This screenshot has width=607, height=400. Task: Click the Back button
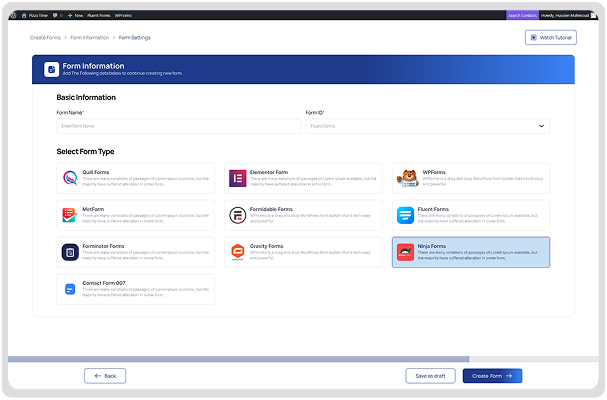tap(105, 376)
